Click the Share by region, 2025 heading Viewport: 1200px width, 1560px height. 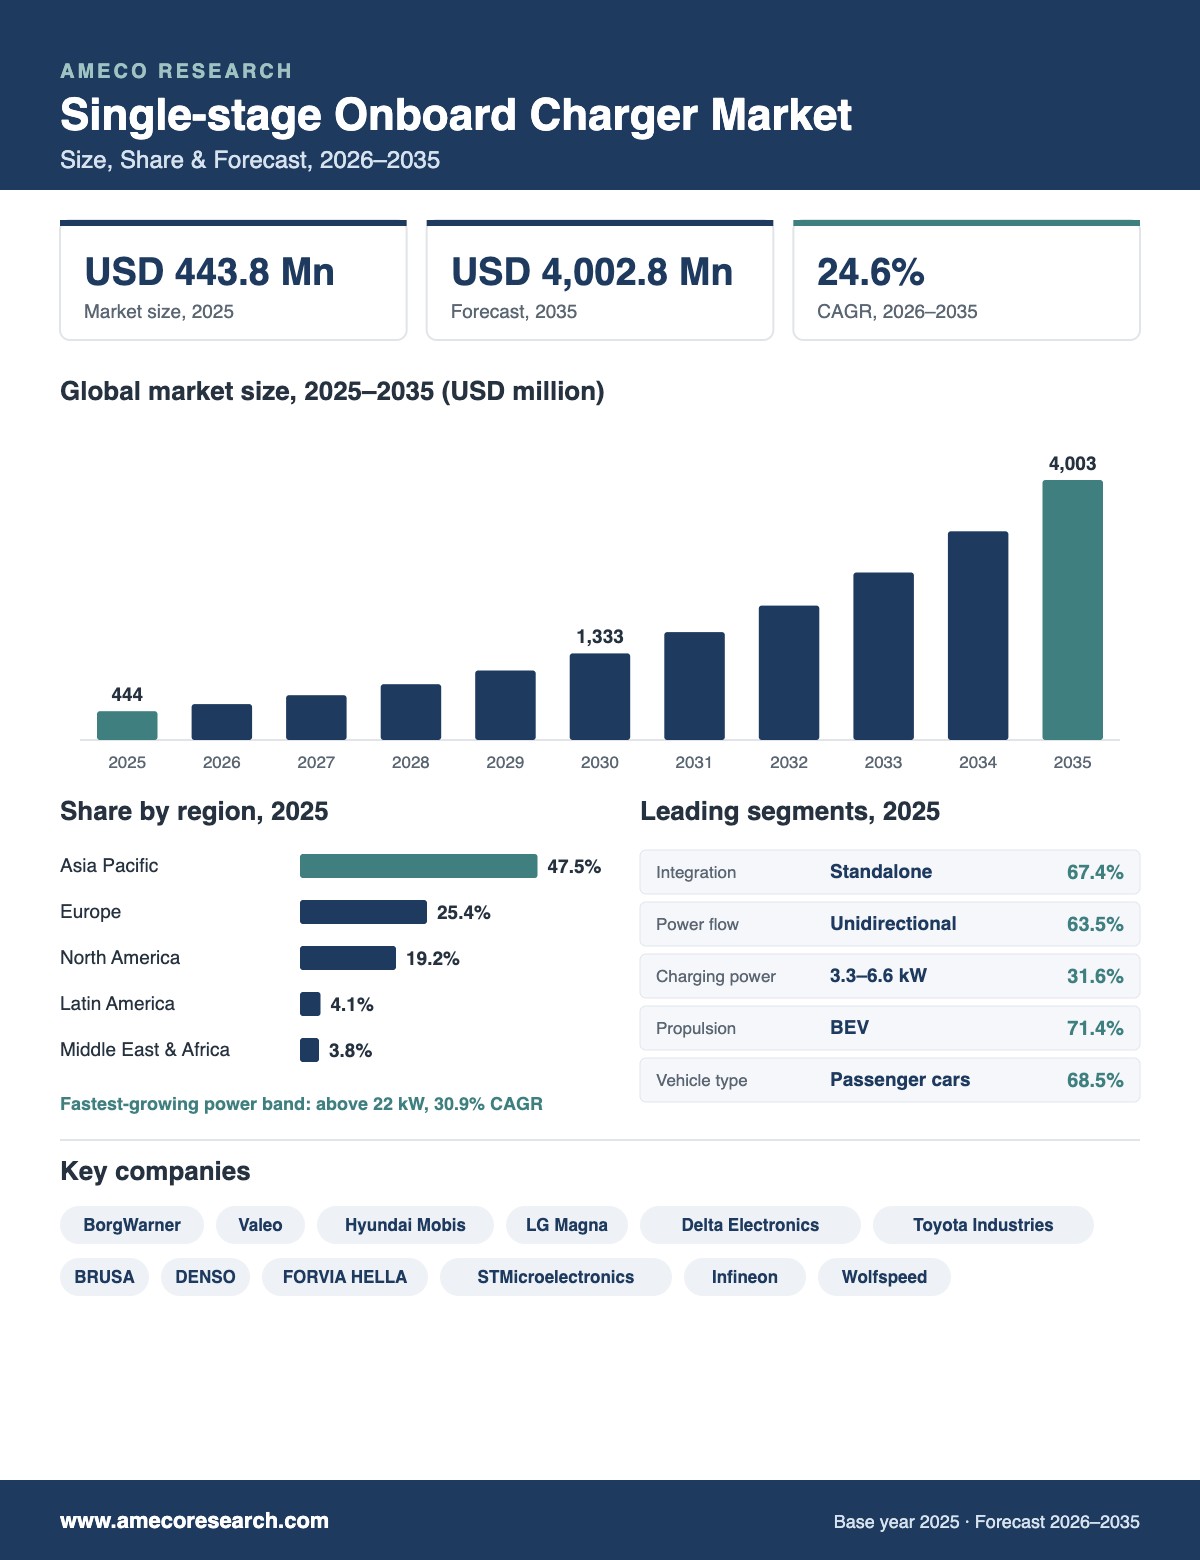click(194, 811)
